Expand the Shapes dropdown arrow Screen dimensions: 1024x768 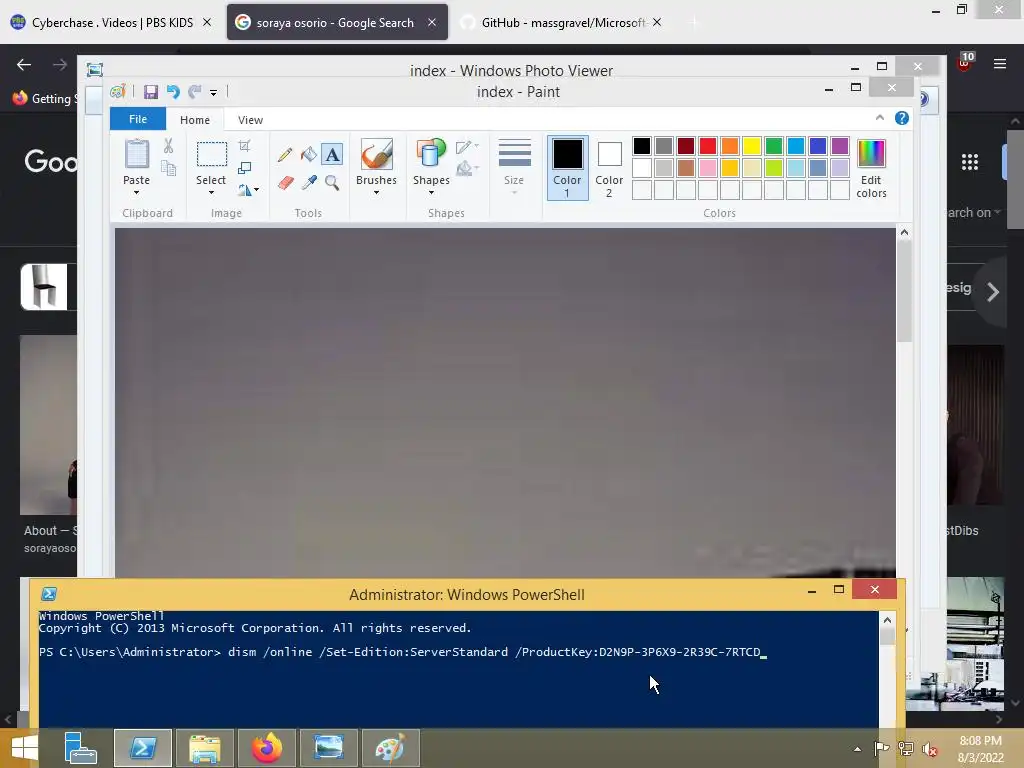(431, 193)
